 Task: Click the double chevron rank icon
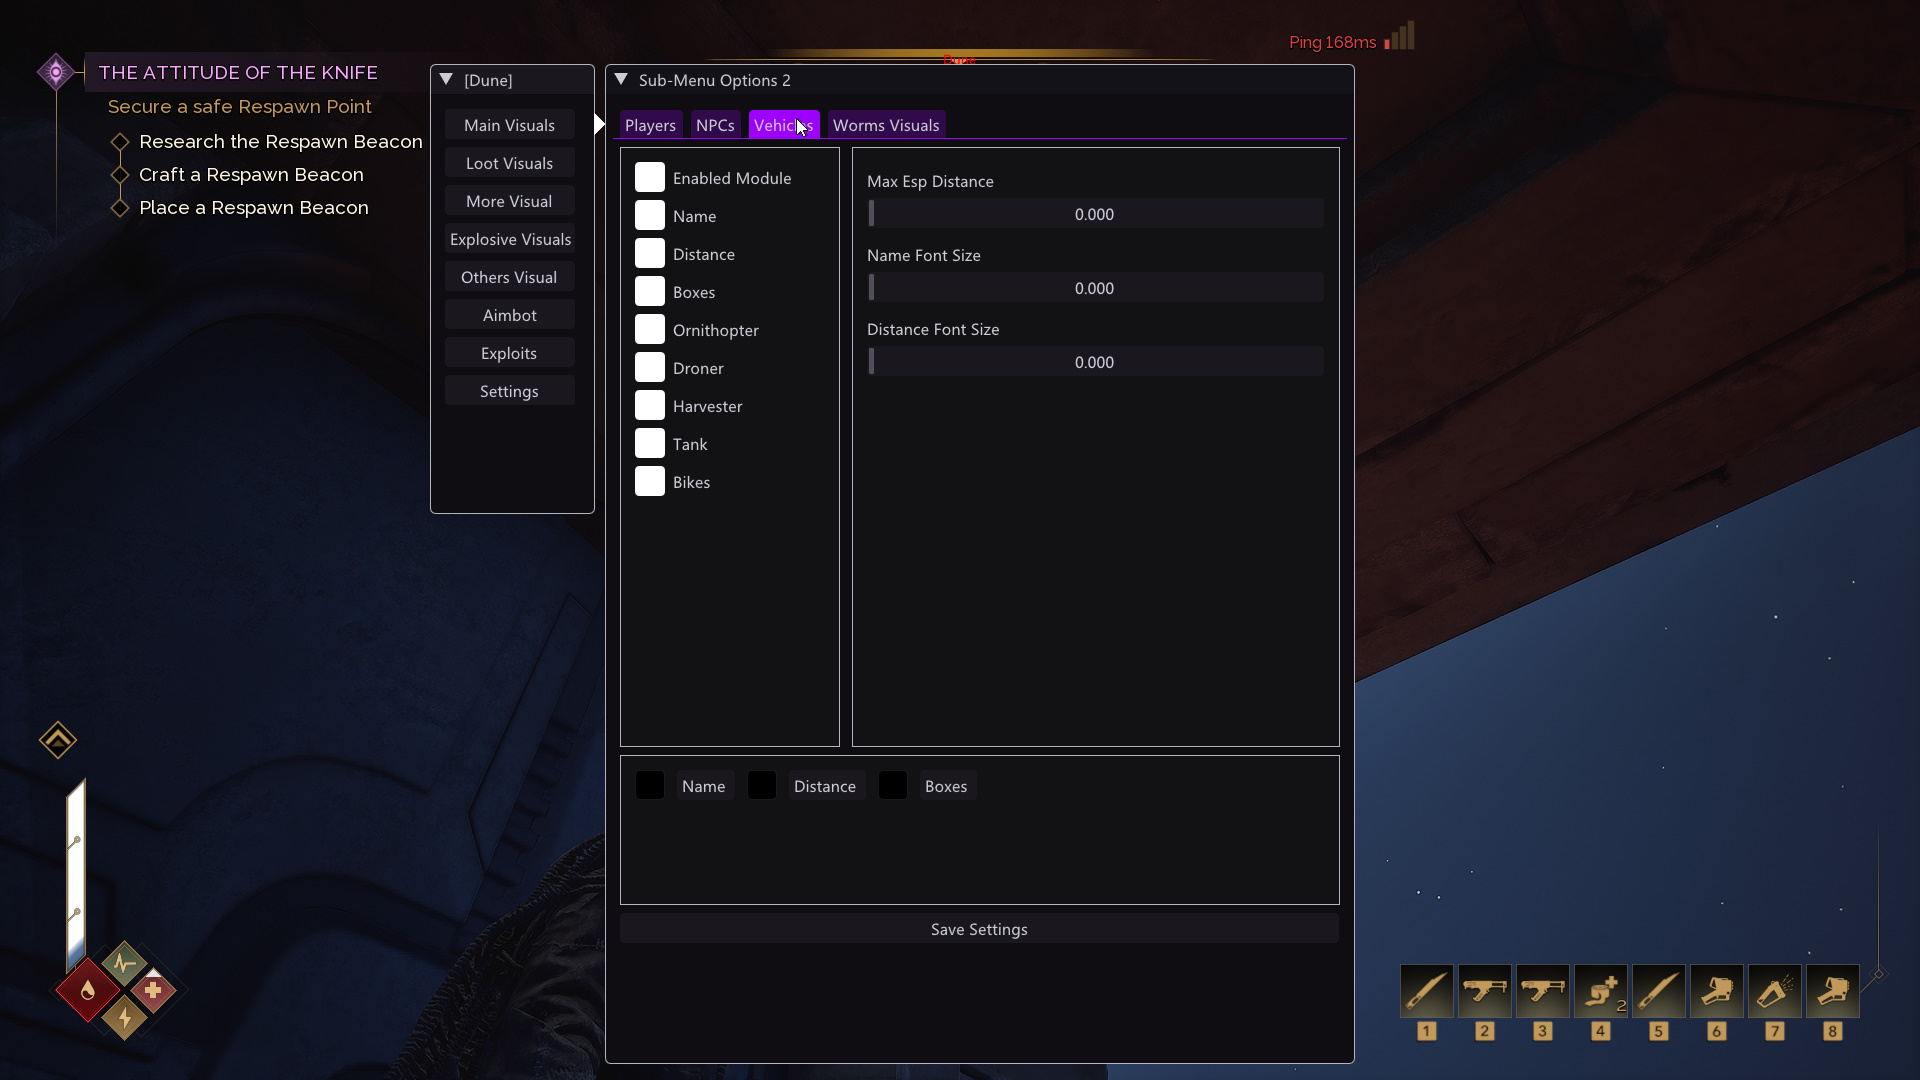point(58,740)
